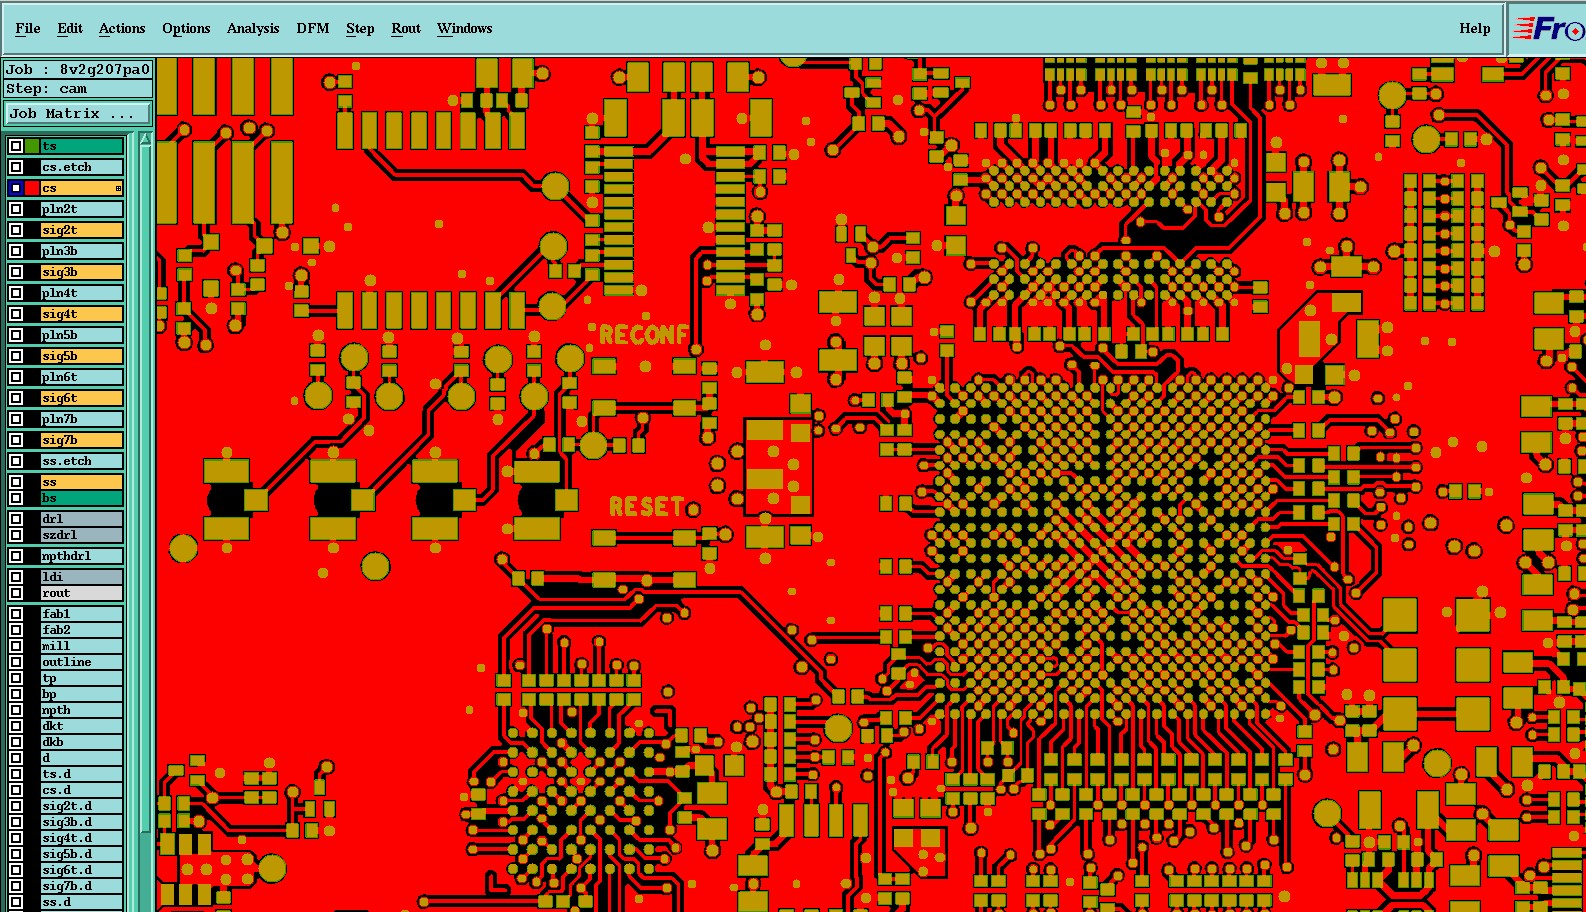Select the sig5b.d layer name
This screenshot has height=912, width=1586.
click(x=82, y=854)
